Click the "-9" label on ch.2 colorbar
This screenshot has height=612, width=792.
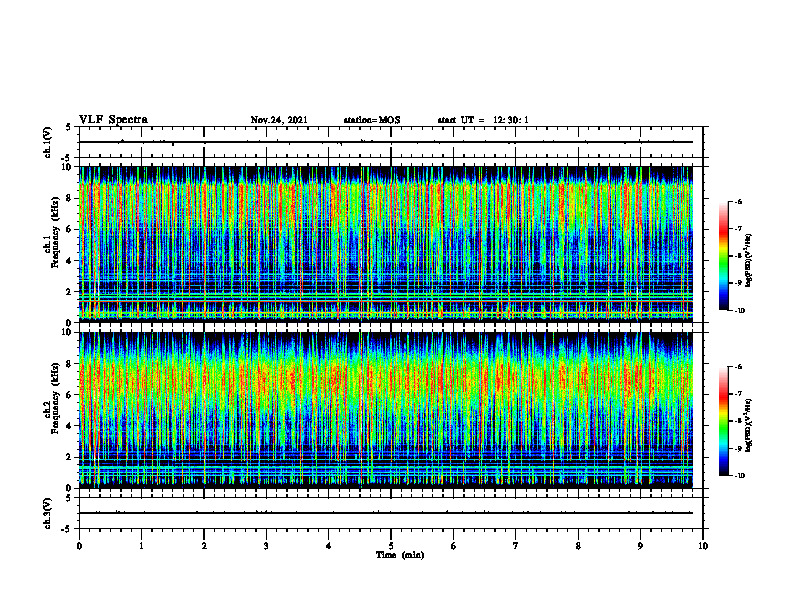click(738, 449)
